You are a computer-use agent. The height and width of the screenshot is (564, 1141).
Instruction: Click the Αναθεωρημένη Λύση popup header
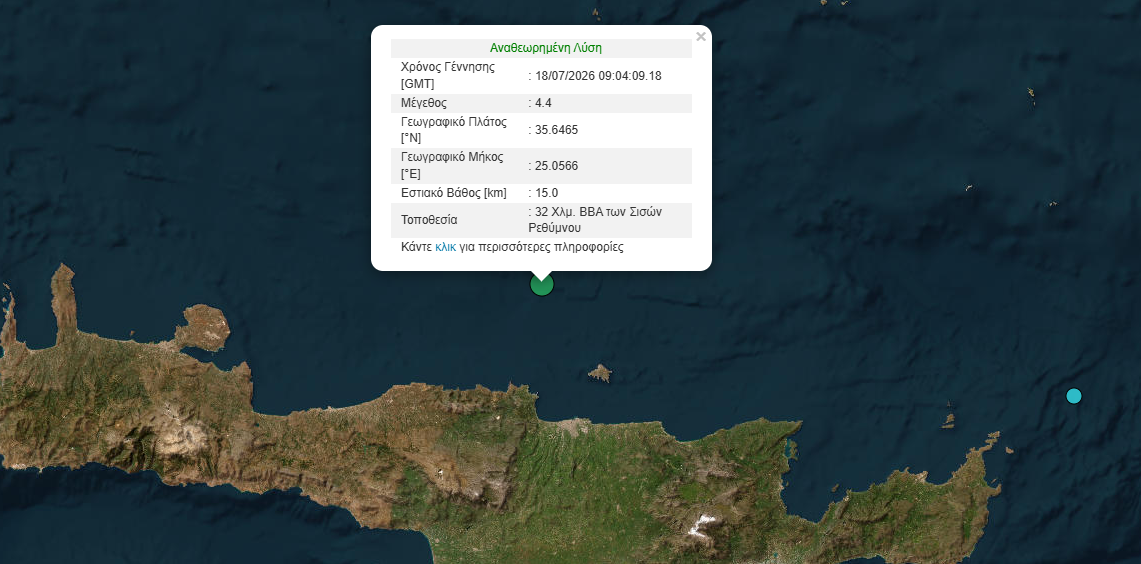546,49
